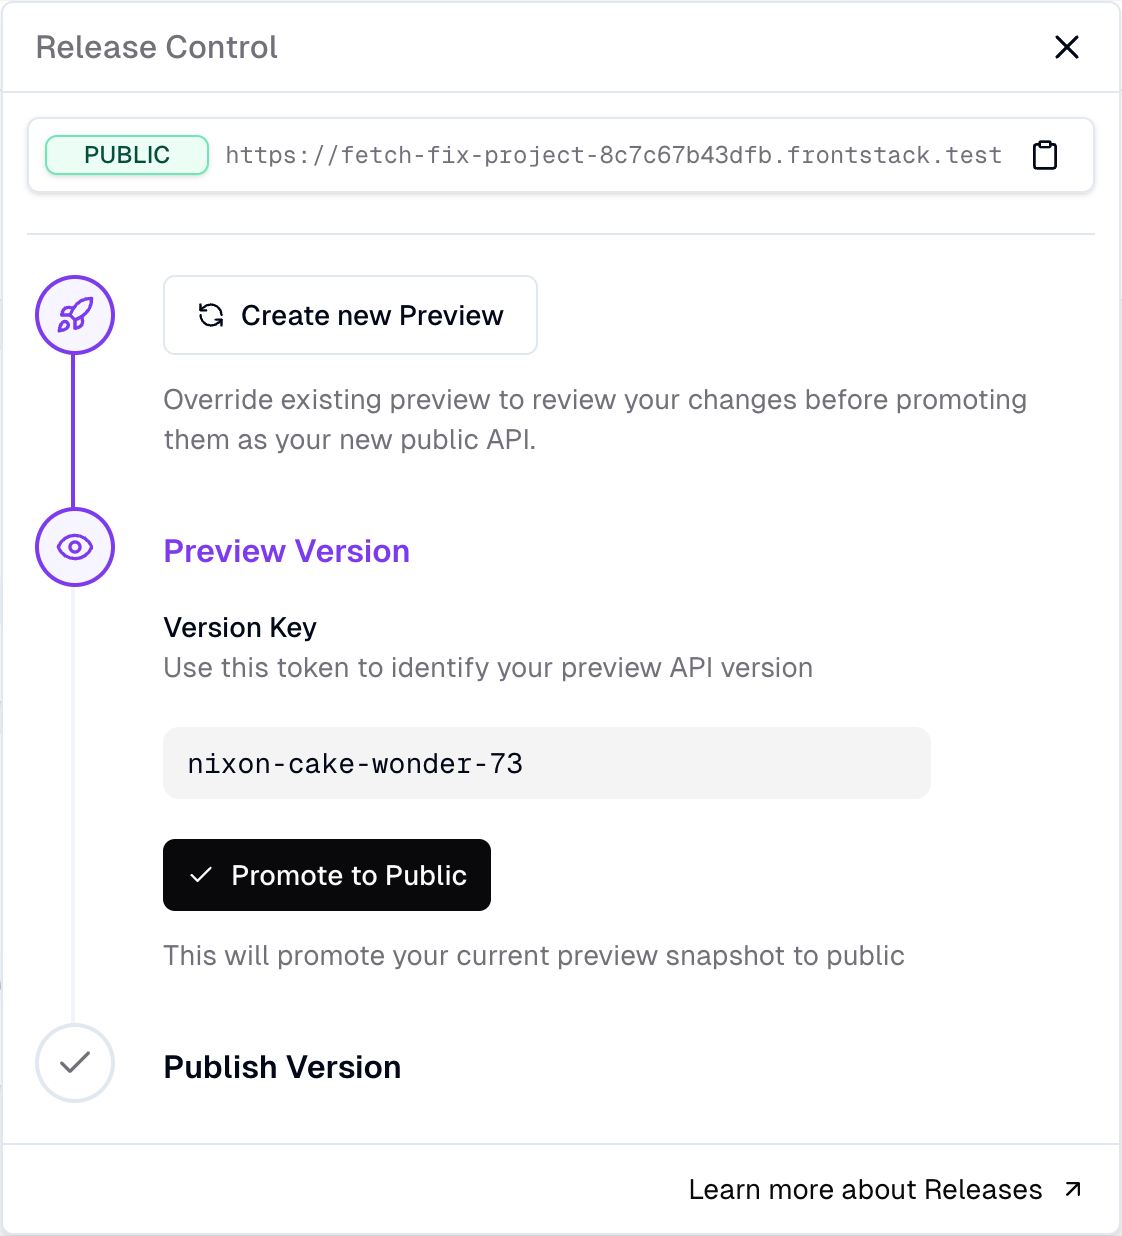This screenshot has height=1236, width=1122.
Task: Click the rocket icon in the release timeline
Action: (x=75, y=315)
